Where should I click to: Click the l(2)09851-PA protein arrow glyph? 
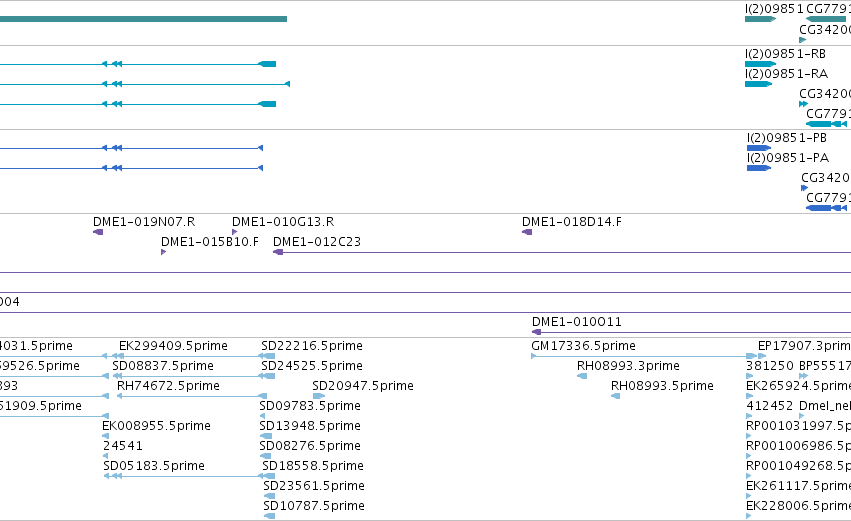point(759,168)
